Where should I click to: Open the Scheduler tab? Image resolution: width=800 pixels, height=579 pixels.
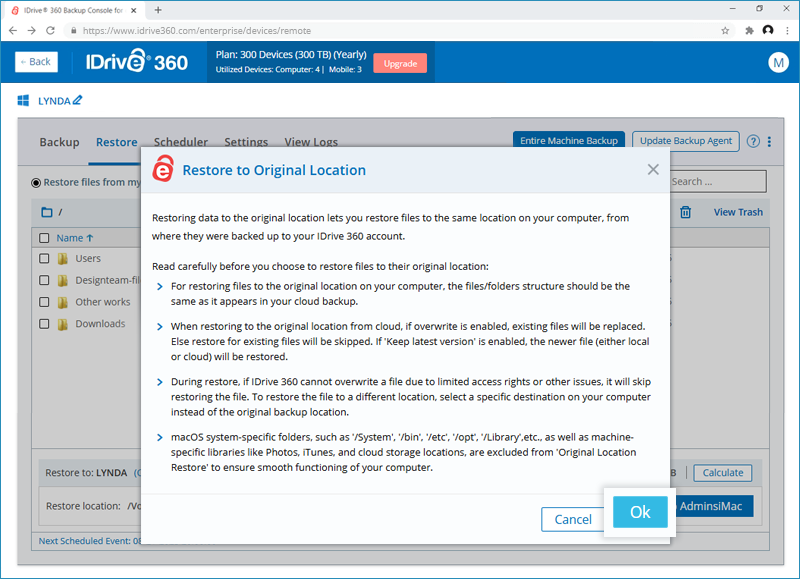[181, 141]
